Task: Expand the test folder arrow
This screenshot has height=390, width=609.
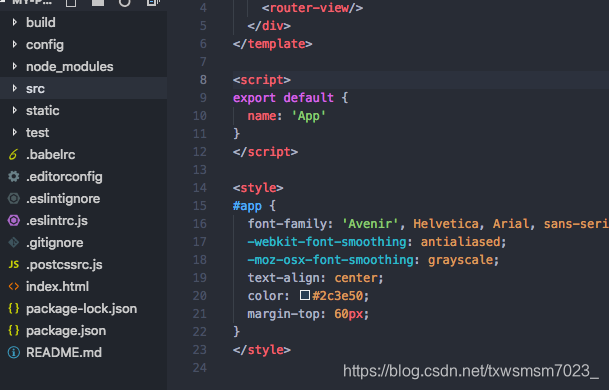Action: [15, 132]
